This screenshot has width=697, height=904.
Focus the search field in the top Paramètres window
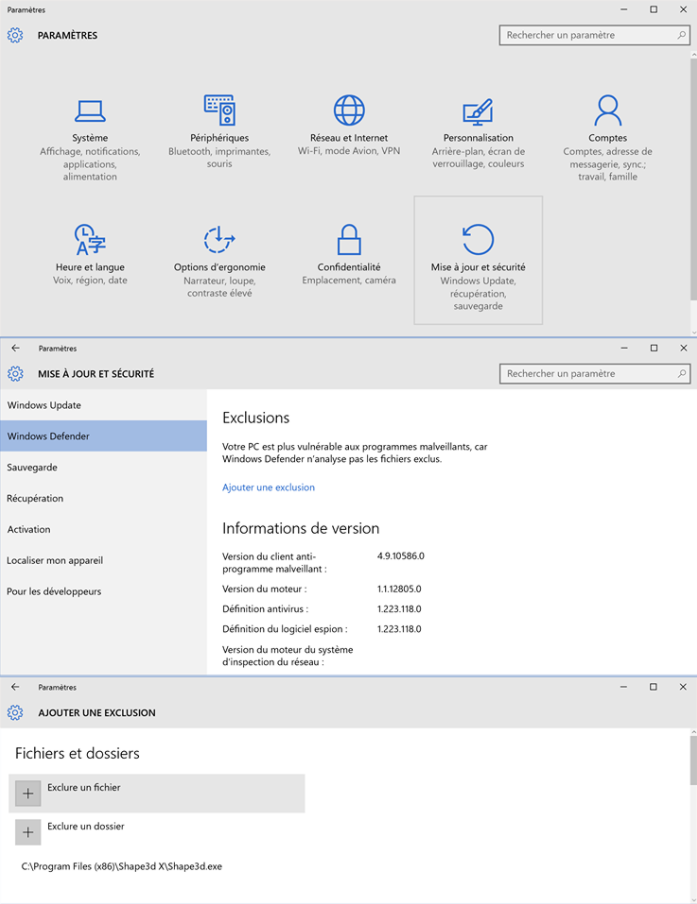[x=594, y=35]
